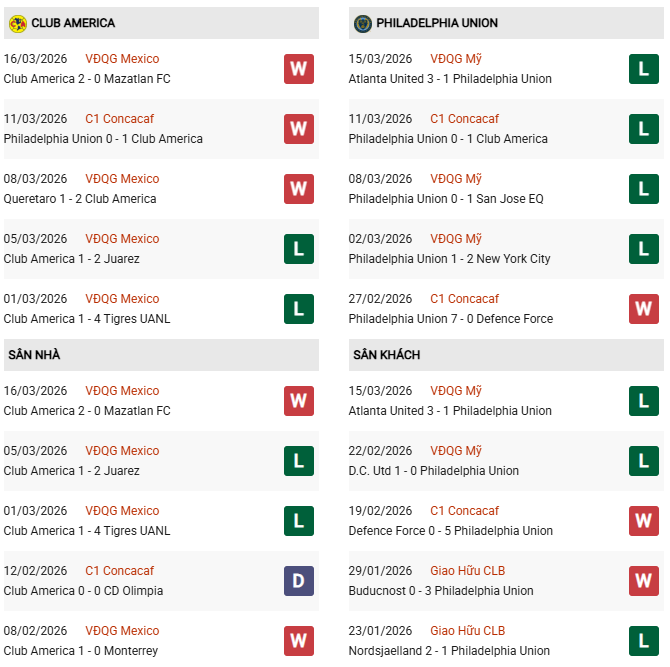The image size is (670, 667).
Task: Click the W badge for 7-0 Defence Force win
Action: click(x=643, y=309)
